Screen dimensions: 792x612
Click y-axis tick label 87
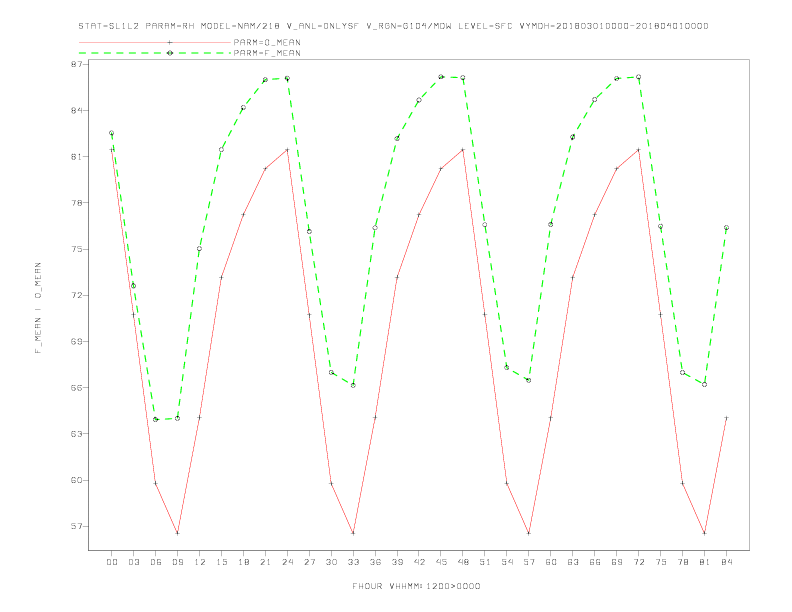pos(78,64)
